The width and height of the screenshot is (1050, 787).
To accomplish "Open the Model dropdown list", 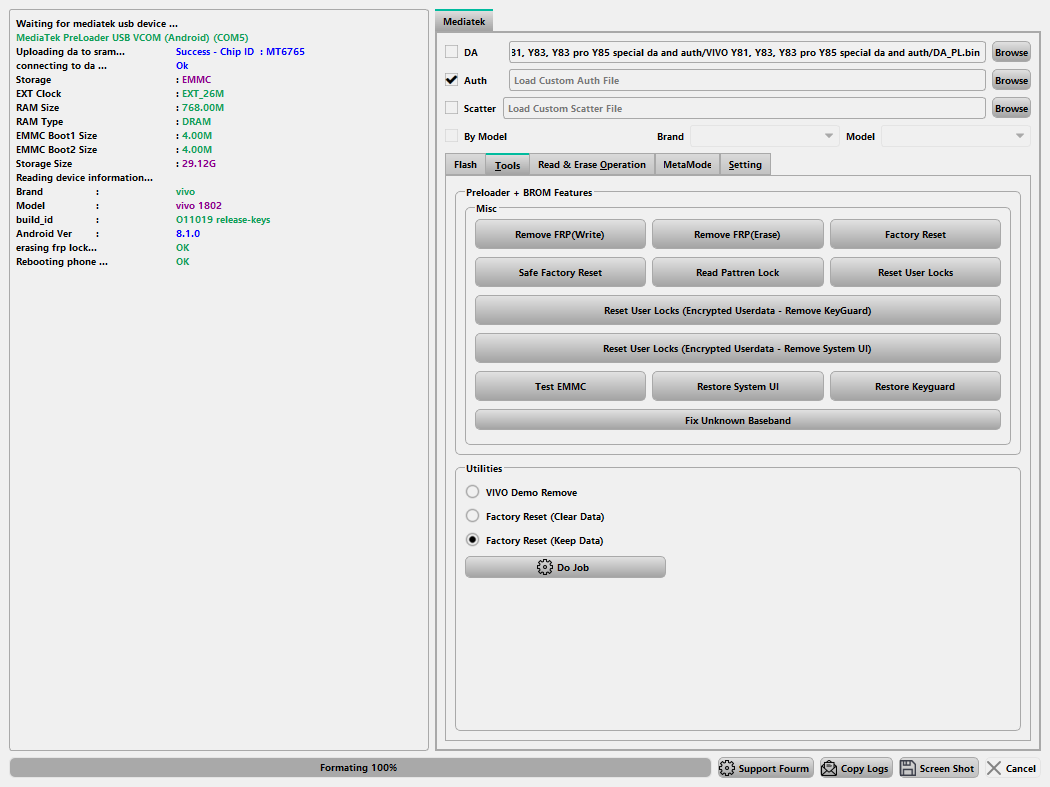I will coord(954,136).
